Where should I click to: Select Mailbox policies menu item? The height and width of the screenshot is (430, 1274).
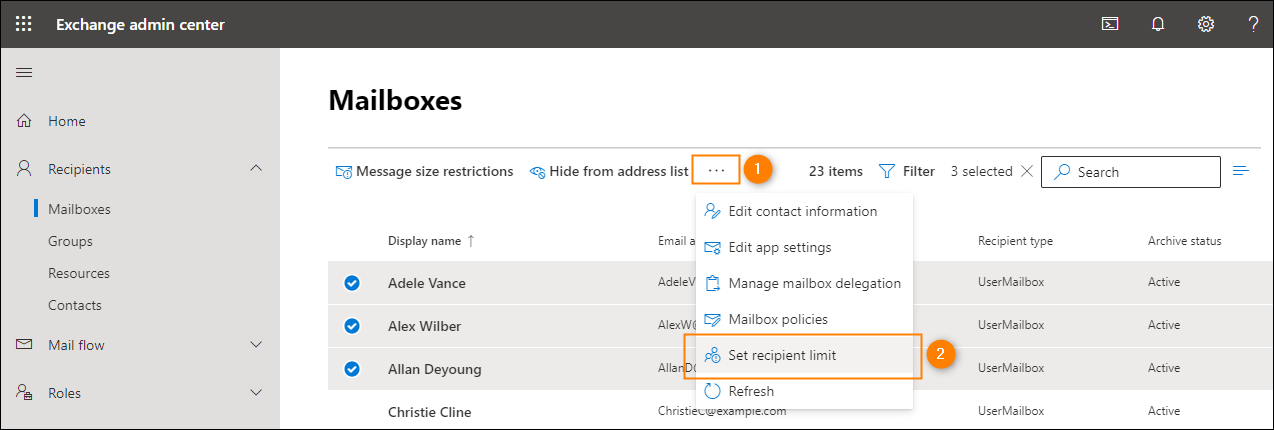(x=804, y=319)
